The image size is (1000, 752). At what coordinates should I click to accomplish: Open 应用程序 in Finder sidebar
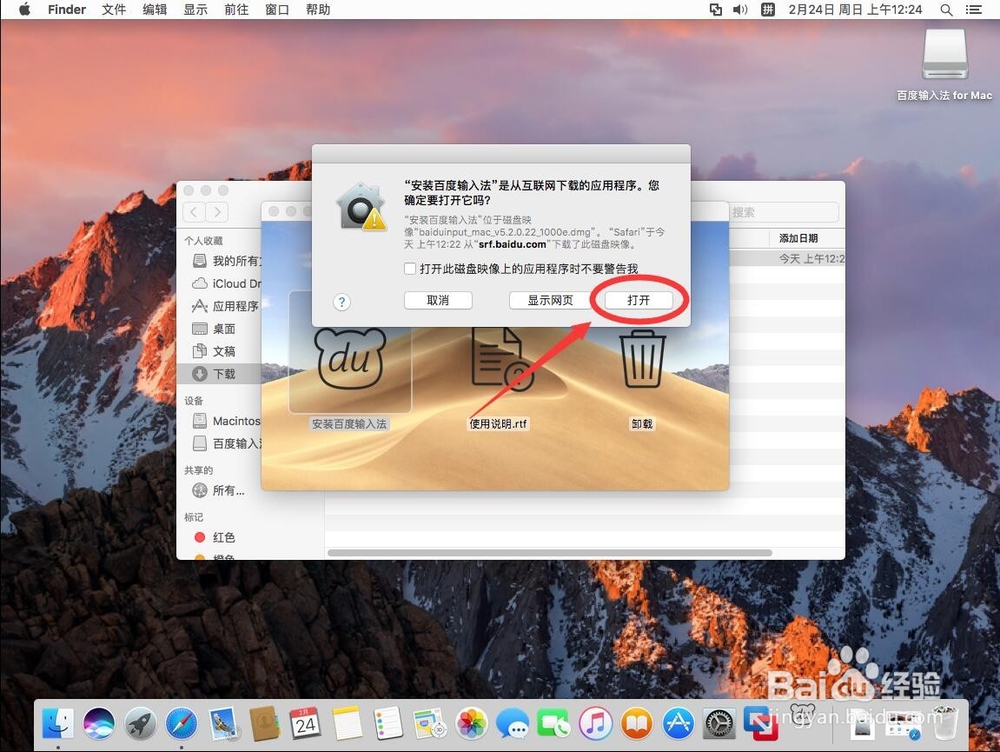(226, 306)
